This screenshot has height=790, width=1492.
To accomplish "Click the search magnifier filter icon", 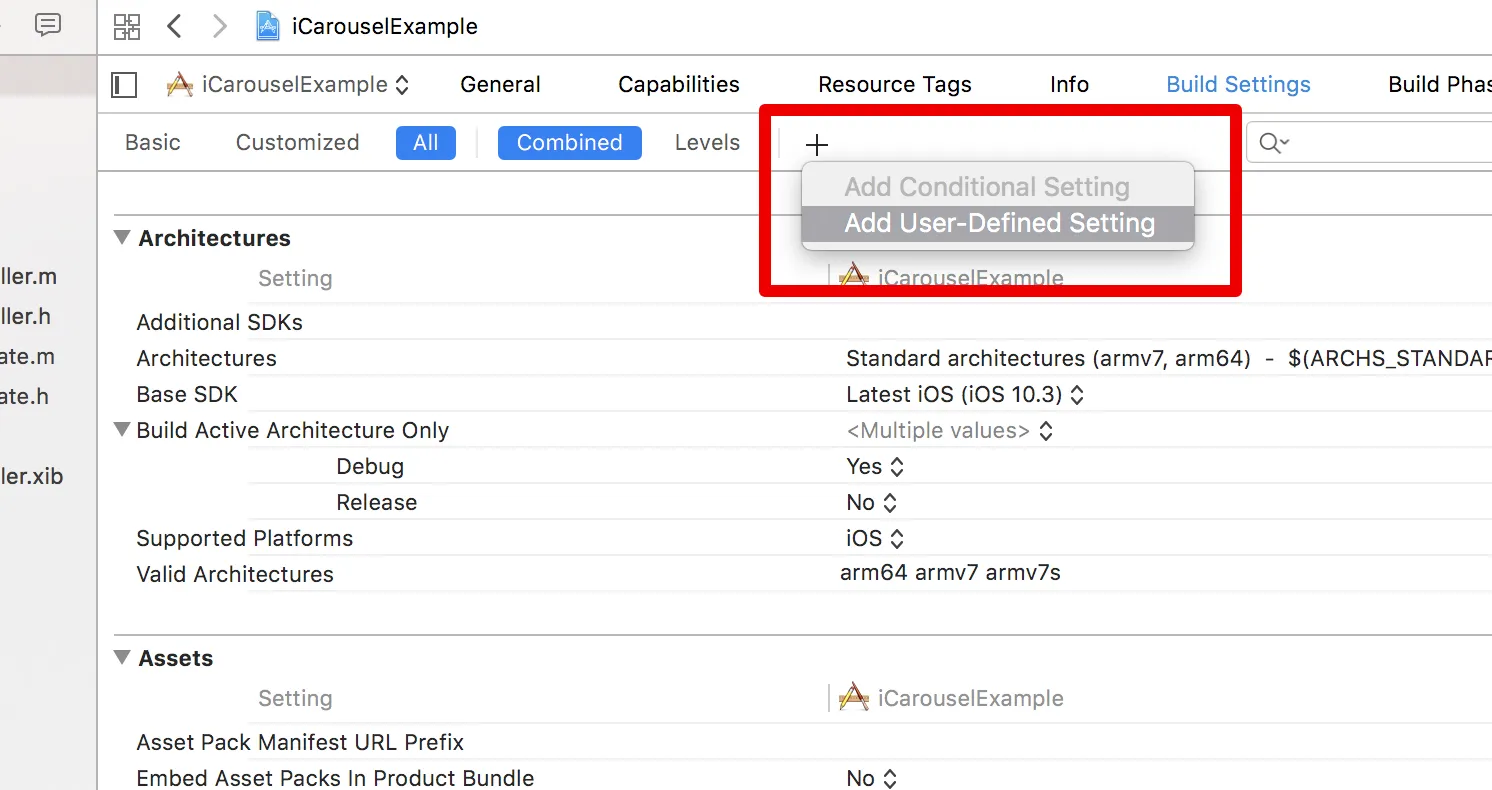I will 1273,143.
